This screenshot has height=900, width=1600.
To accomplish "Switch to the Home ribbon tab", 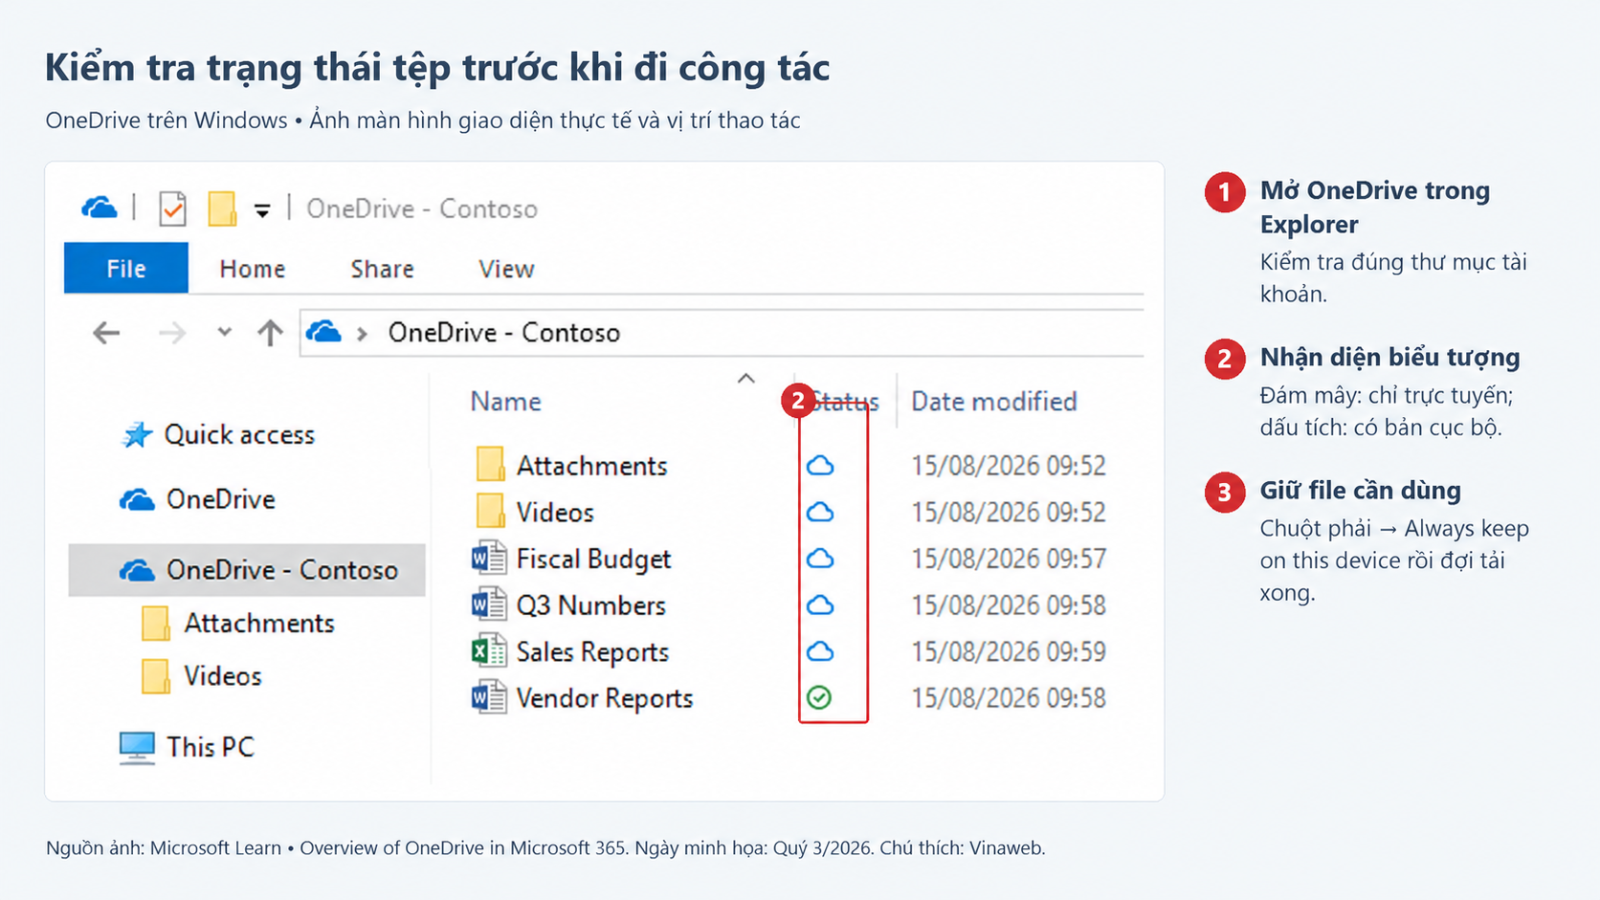I will coord(252,269).
